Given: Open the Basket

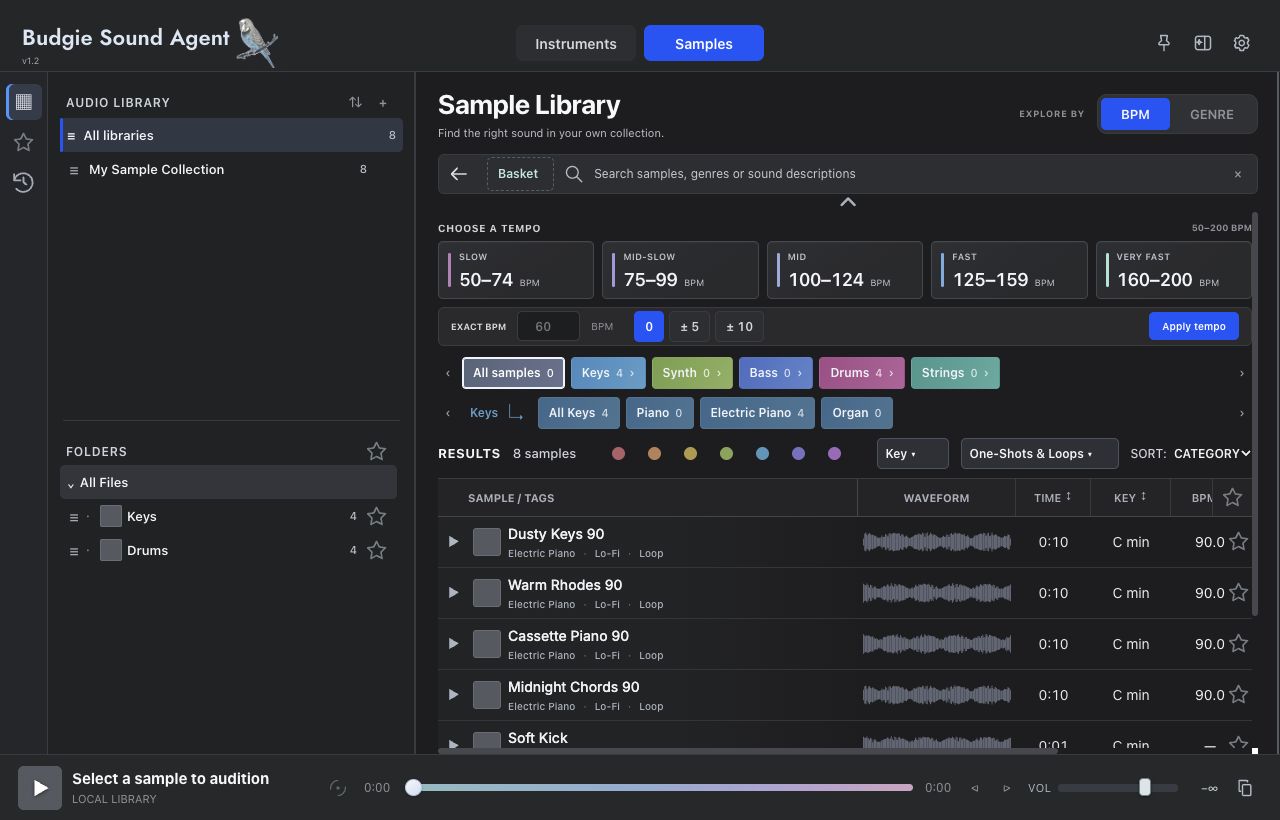Looking at the screenshot, I should [518, 174].
